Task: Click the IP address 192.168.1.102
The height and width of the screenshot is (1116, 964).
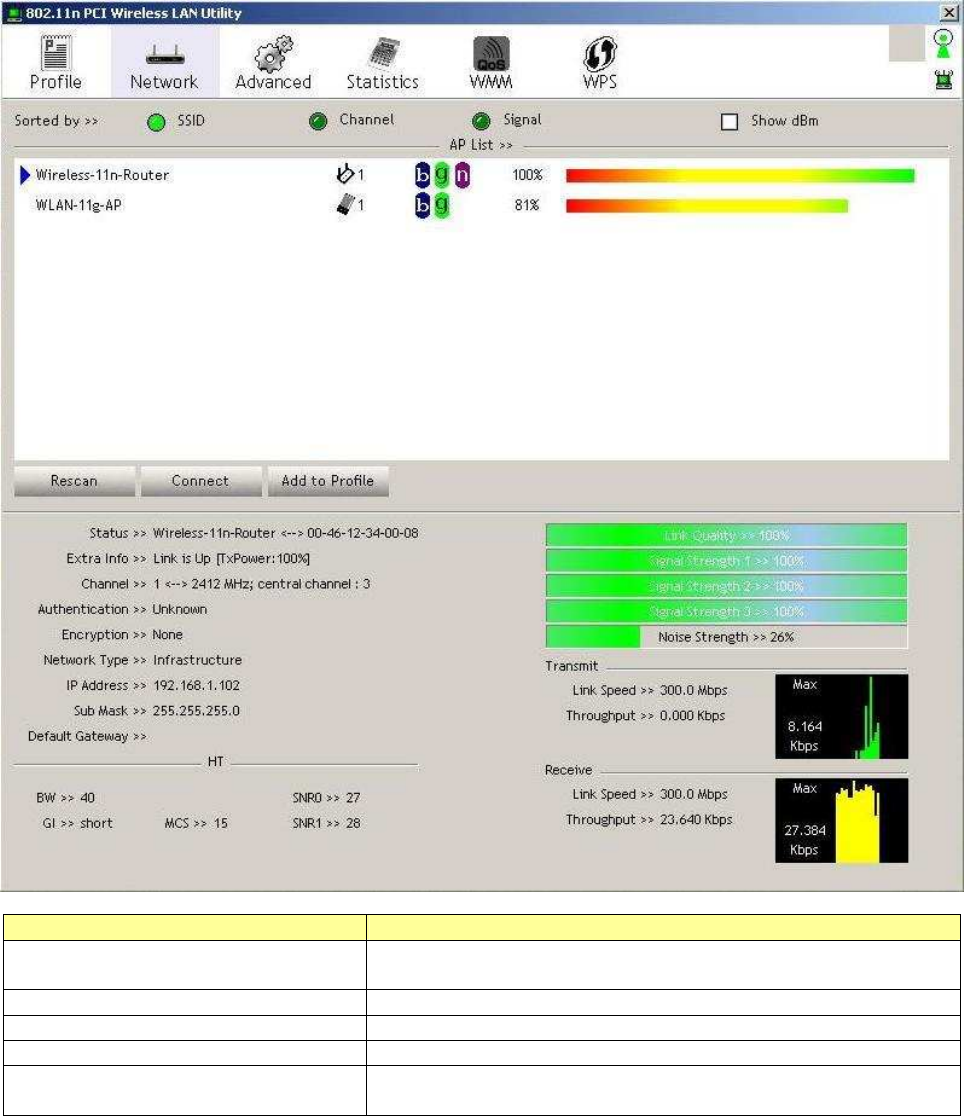Action: pyautogui.click(x=197, y=685)
